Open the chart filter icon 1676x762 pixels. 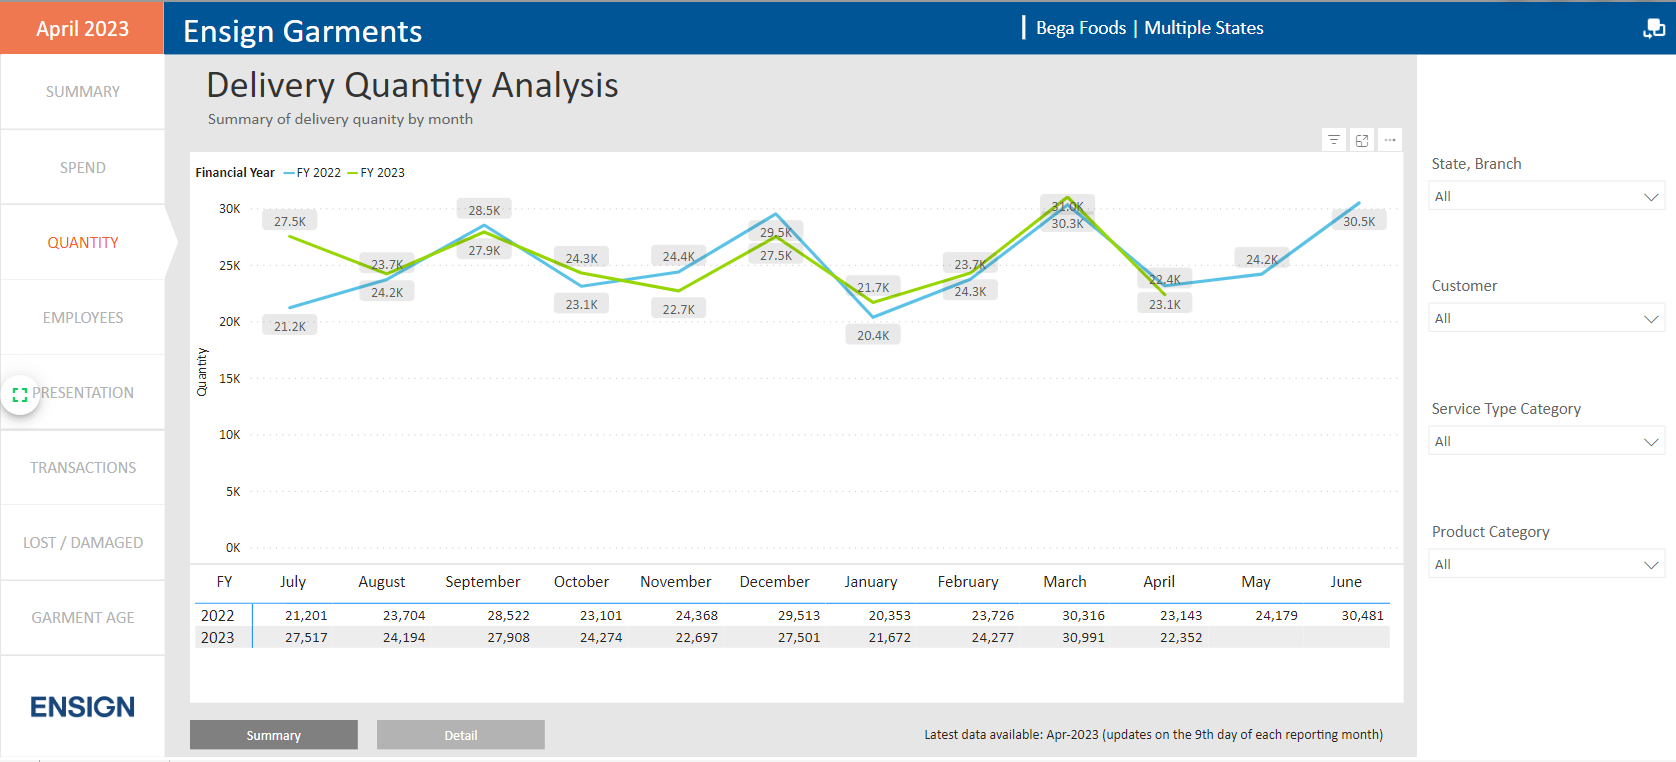(x=1333, y=140)
